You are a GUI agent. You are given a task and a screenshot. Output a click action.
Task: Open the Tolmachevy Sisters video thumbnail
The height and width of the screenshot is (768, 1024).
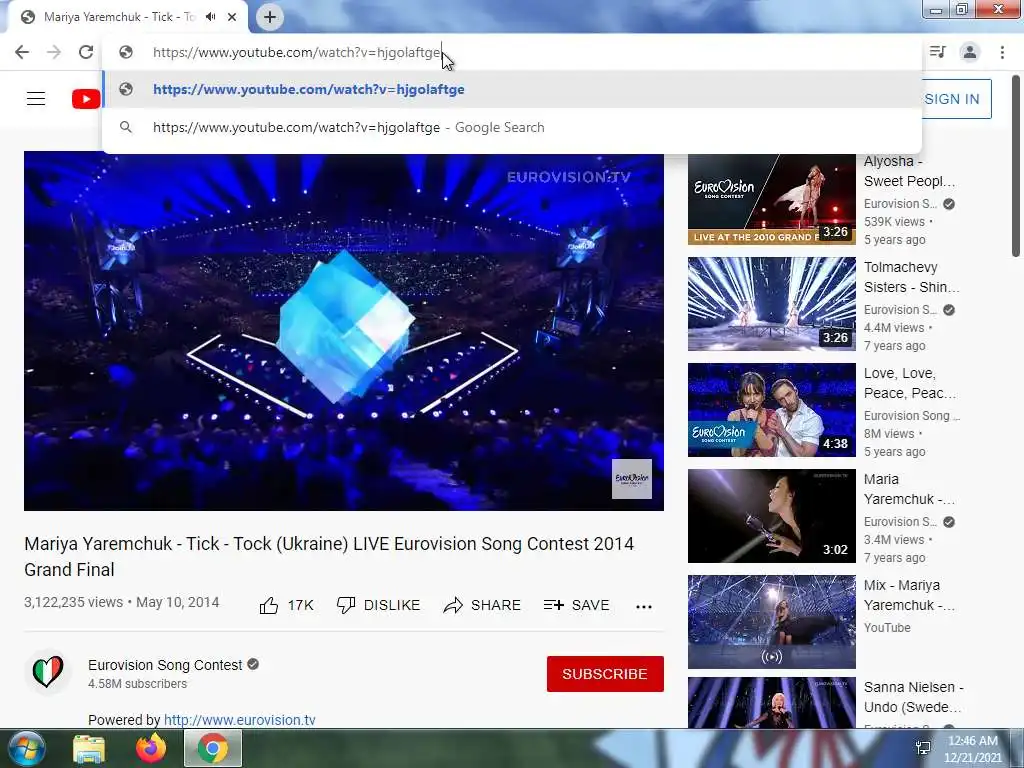pos(771,304)
